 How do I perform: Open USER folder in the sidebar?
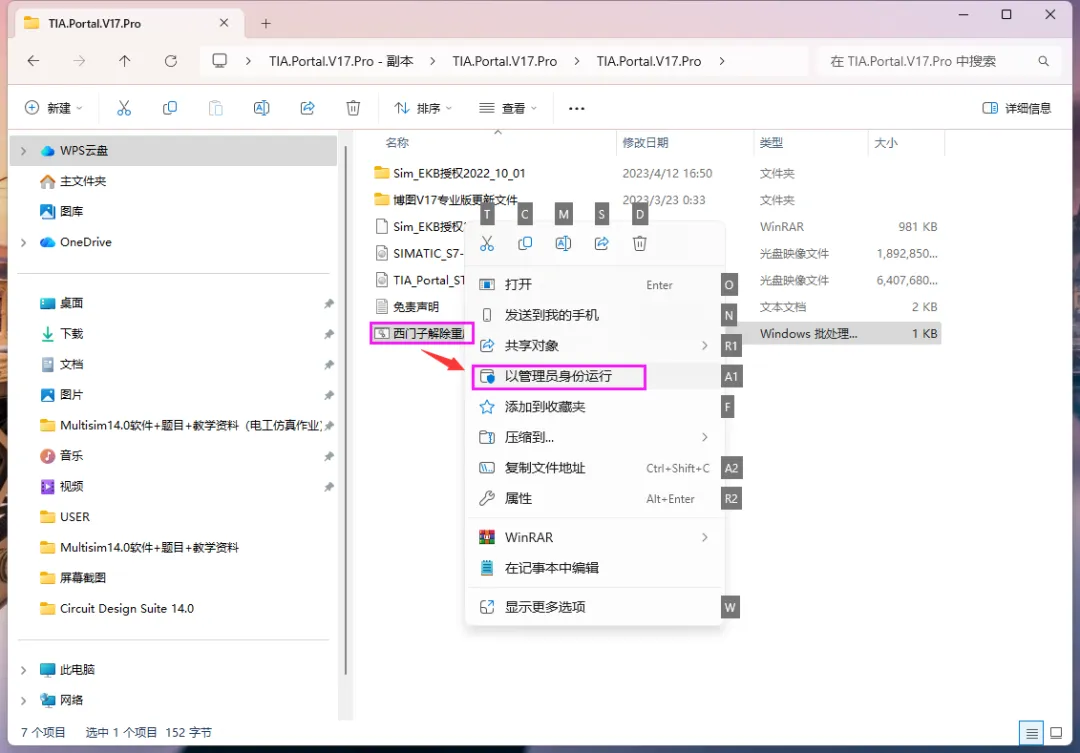(x=65, y=517)
